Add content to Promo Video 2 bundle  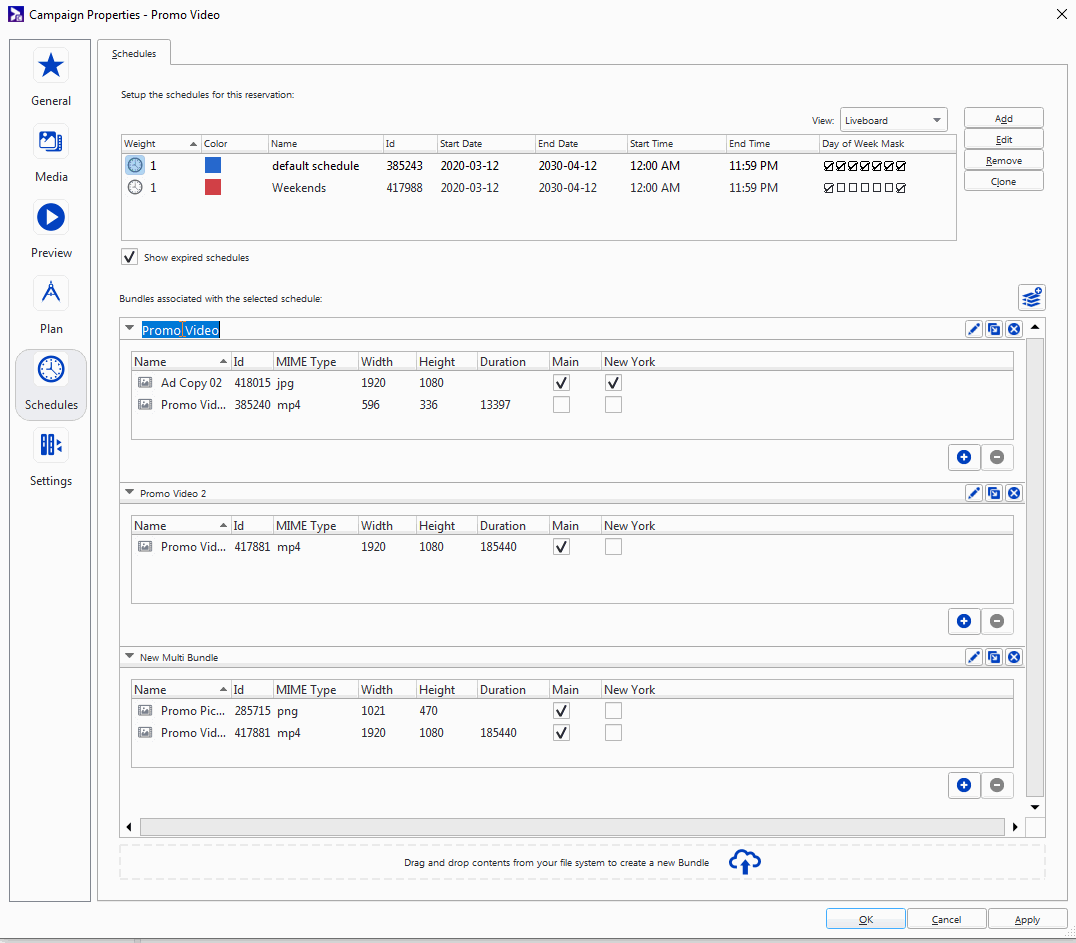click(x=964, y=621)
